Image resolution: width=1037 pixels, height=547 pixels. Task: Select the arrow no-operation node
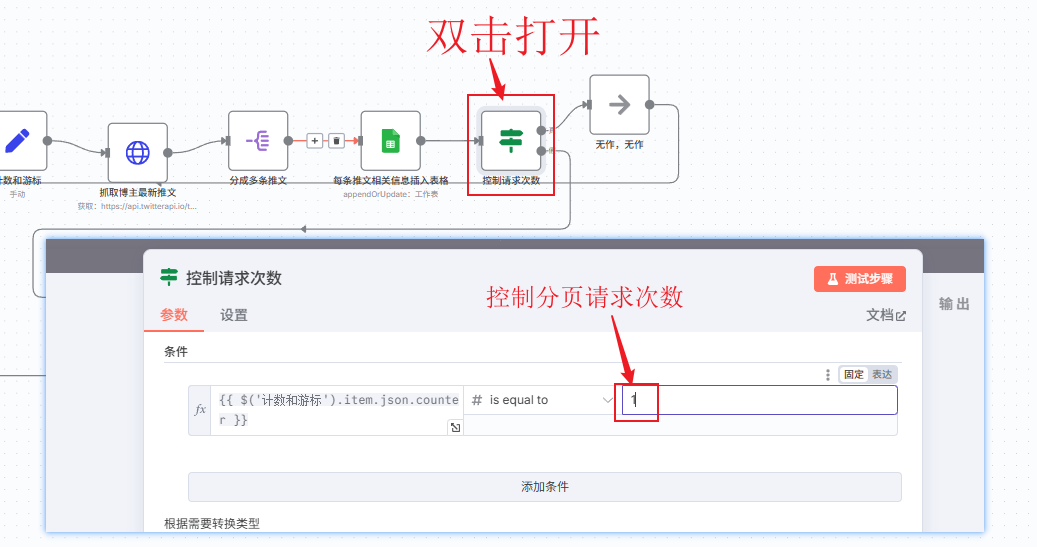coord(620,105)
